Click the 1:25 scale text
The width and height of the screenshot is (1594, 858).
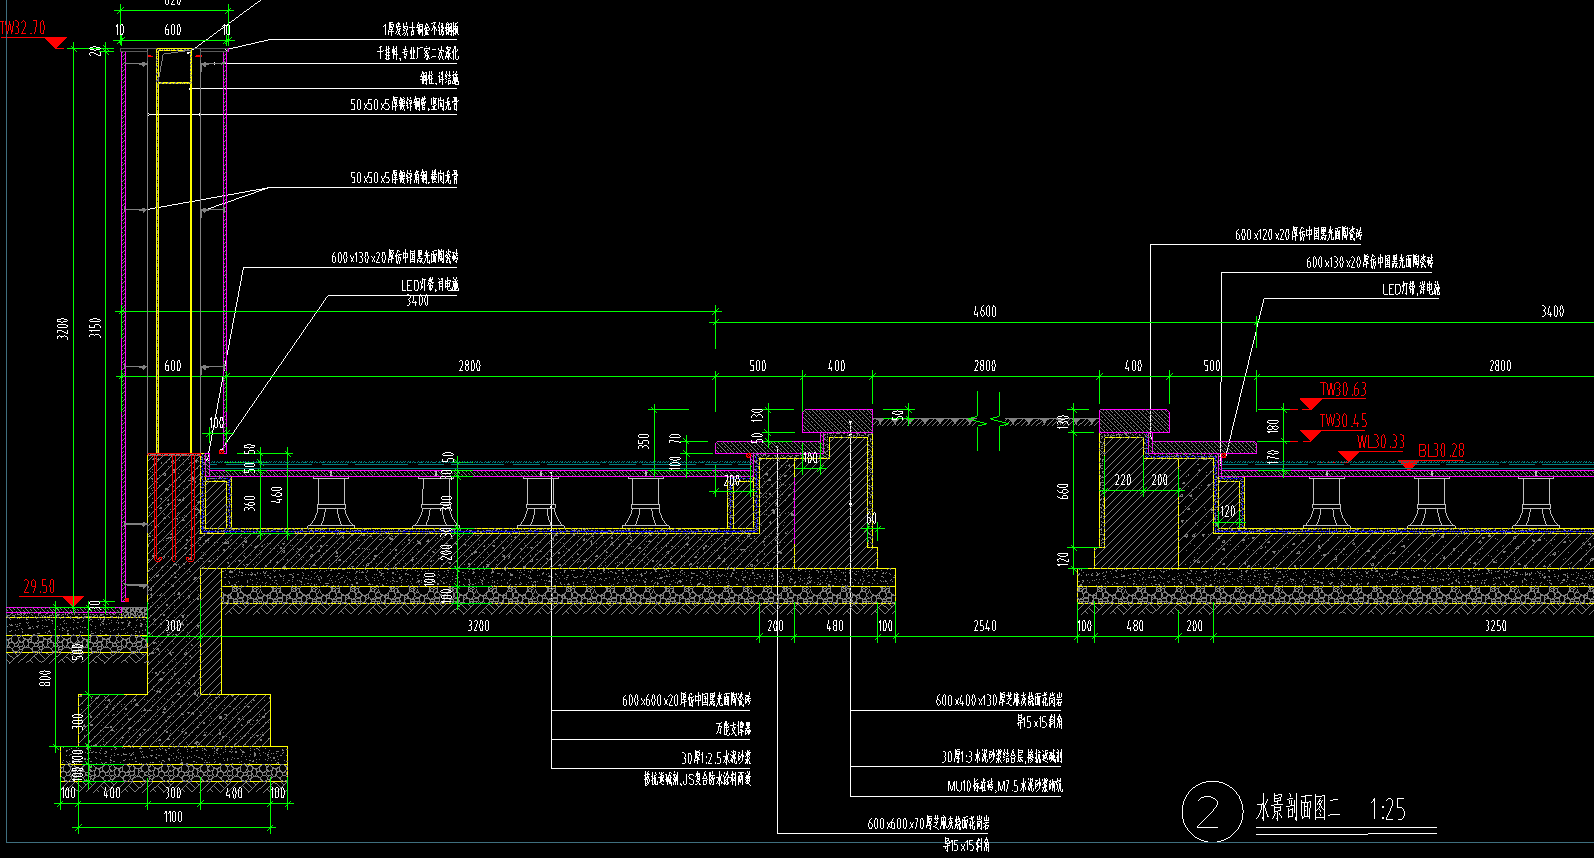click(1388, 809)
